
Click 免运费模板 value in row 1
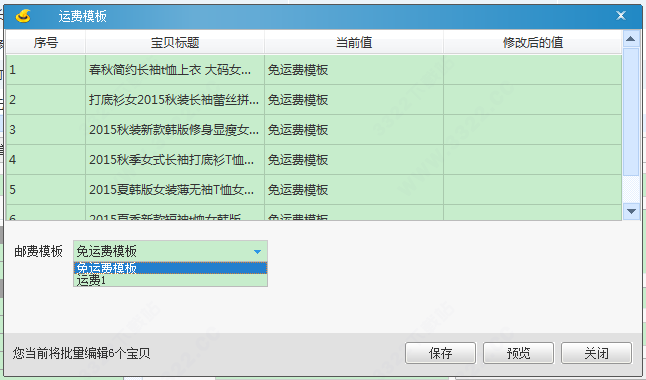tap(298, 70)
